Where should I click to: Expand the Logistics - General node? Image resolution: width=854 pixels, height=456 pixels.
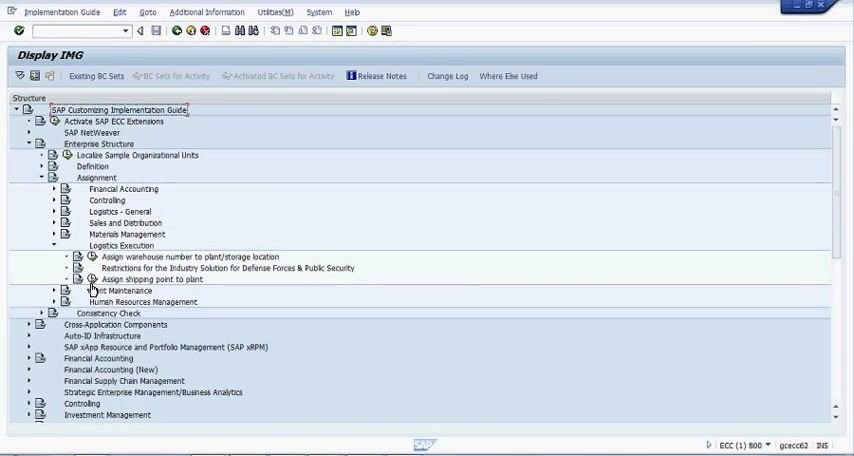[54, 211]
